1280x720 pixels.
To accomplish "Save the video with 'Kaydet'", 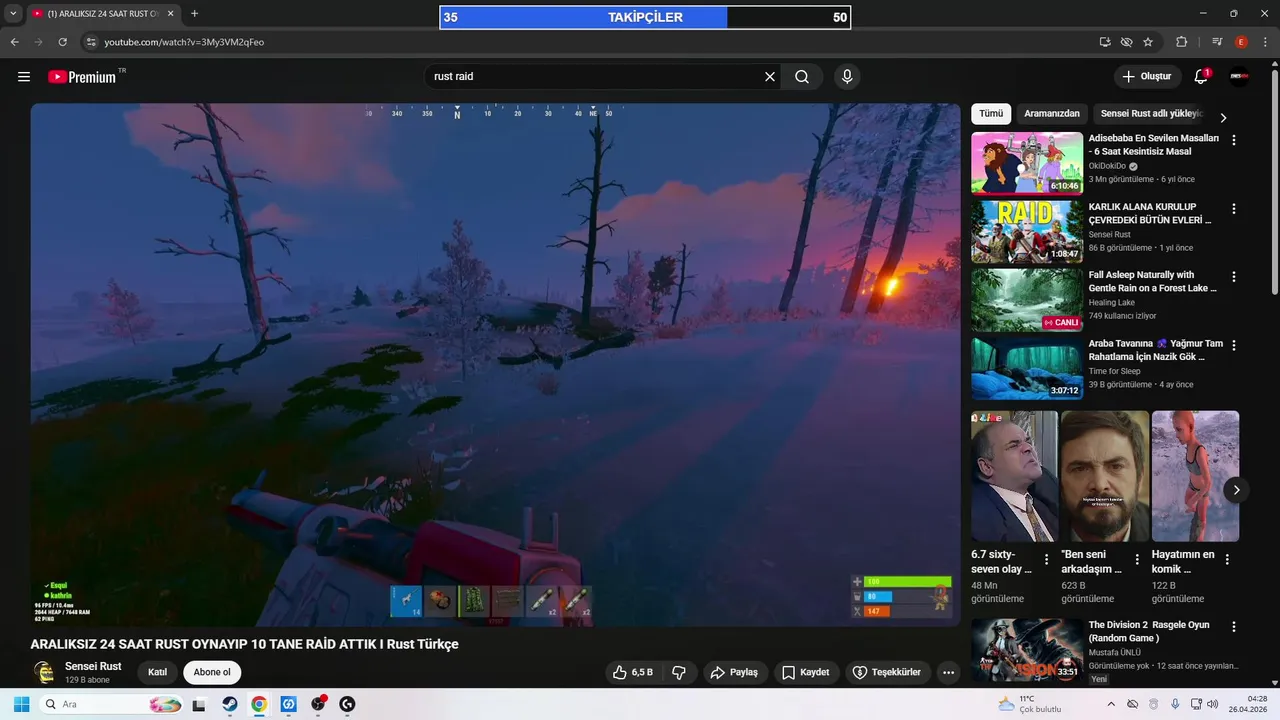I will pyautogui.click(x=806, y=672).
